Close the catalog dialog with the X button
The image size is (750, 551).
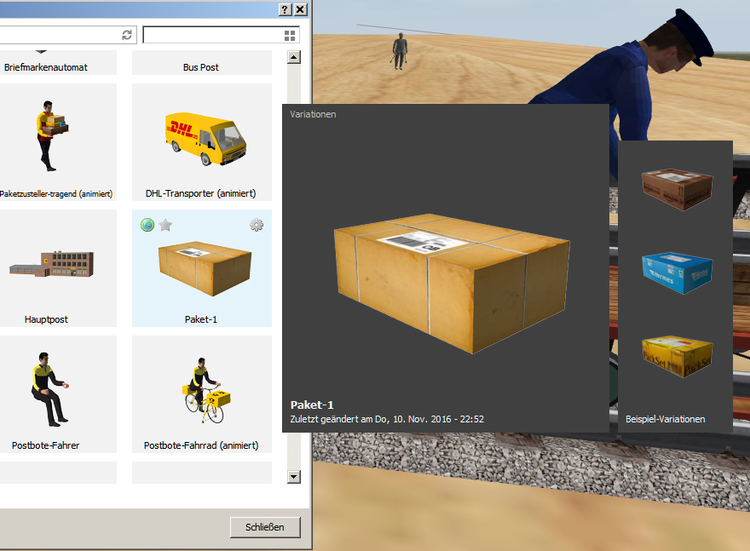pyautogui.click(x=300, y=10)
